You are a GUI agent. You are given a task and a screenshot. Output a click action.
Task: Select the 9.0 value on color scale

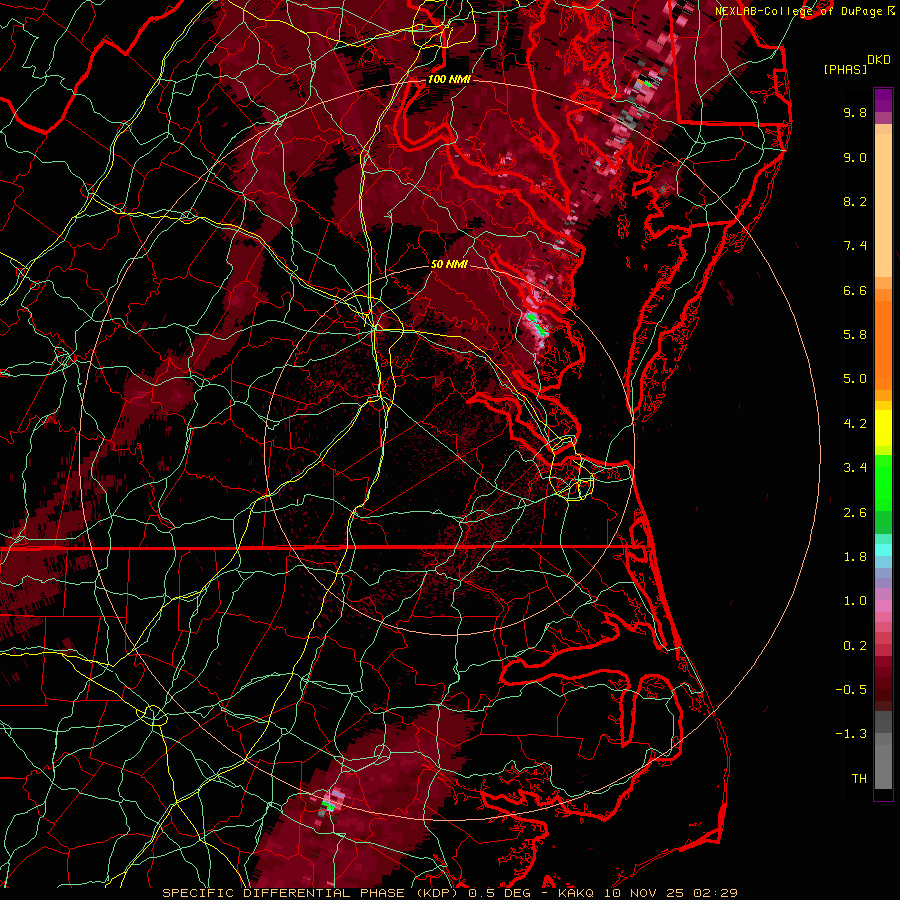pos(855,157)
